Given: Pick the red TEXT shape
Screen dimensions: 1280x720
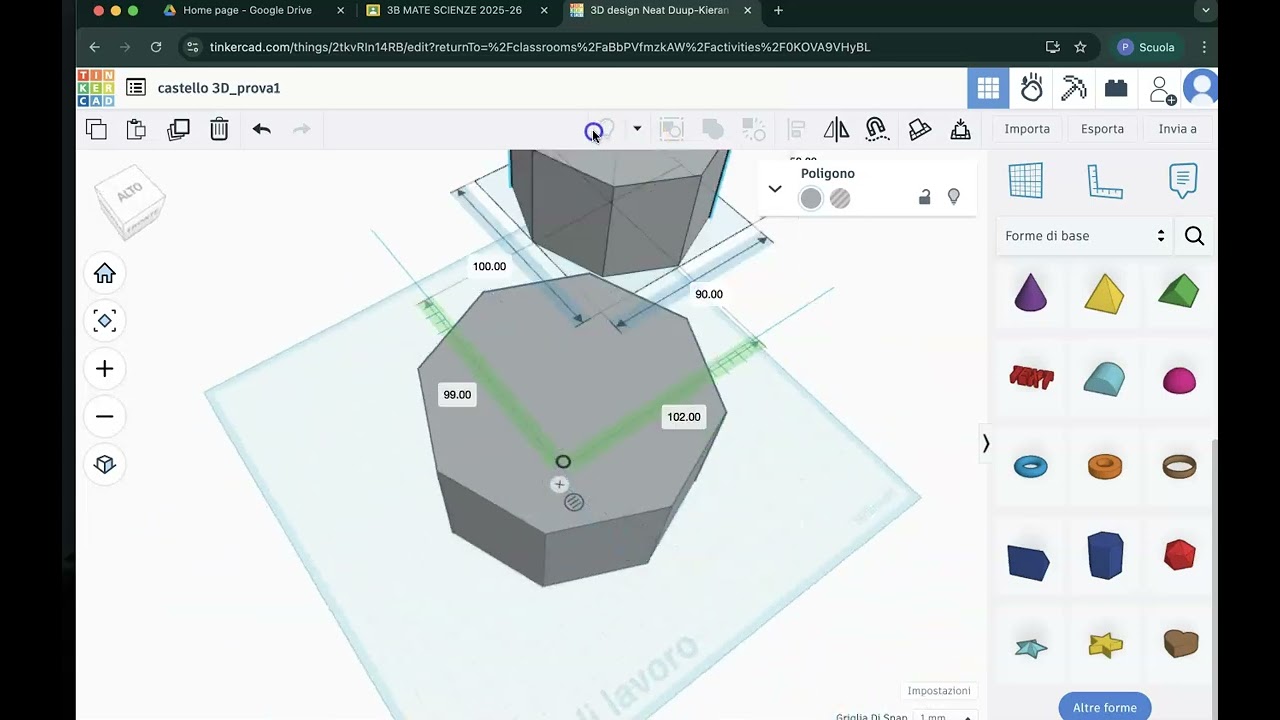Looking at the screenshot, I should point(1031,378).
